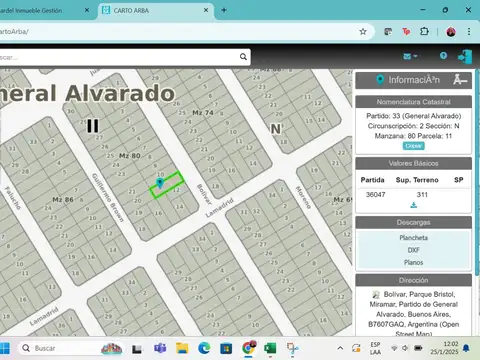Open File Explorer from taskbar
This screenshot has height=360, width=480.
[182, 348]
